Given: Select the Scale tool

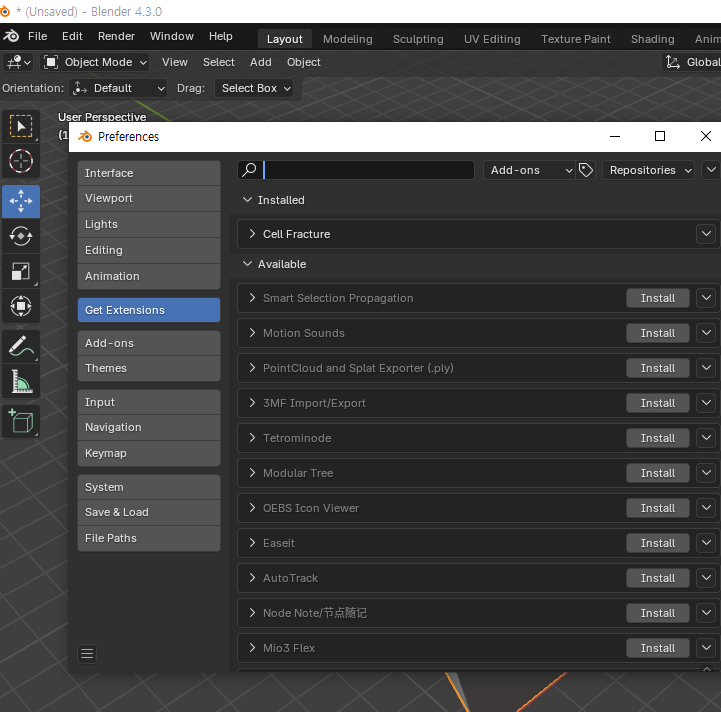Looking at the screenshot, I should coord(21,271).
